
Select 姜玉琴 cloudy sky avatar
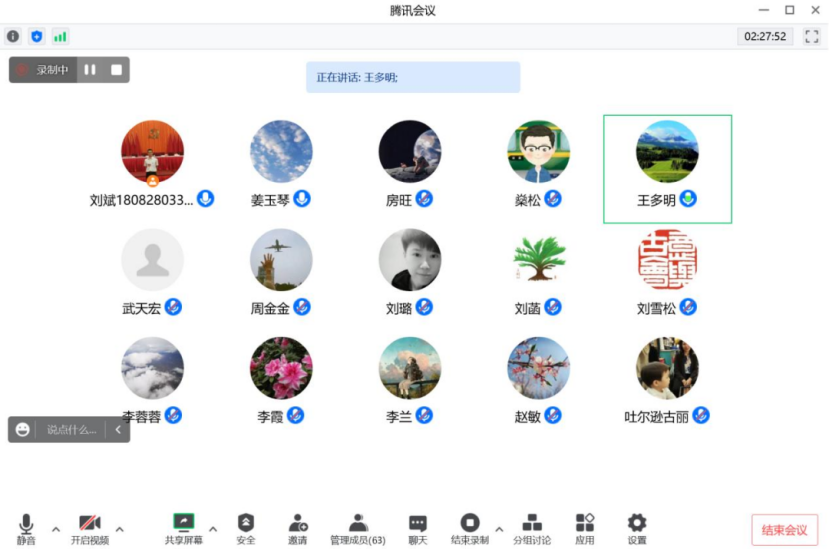pyautogui.click(x=281, y=151)
